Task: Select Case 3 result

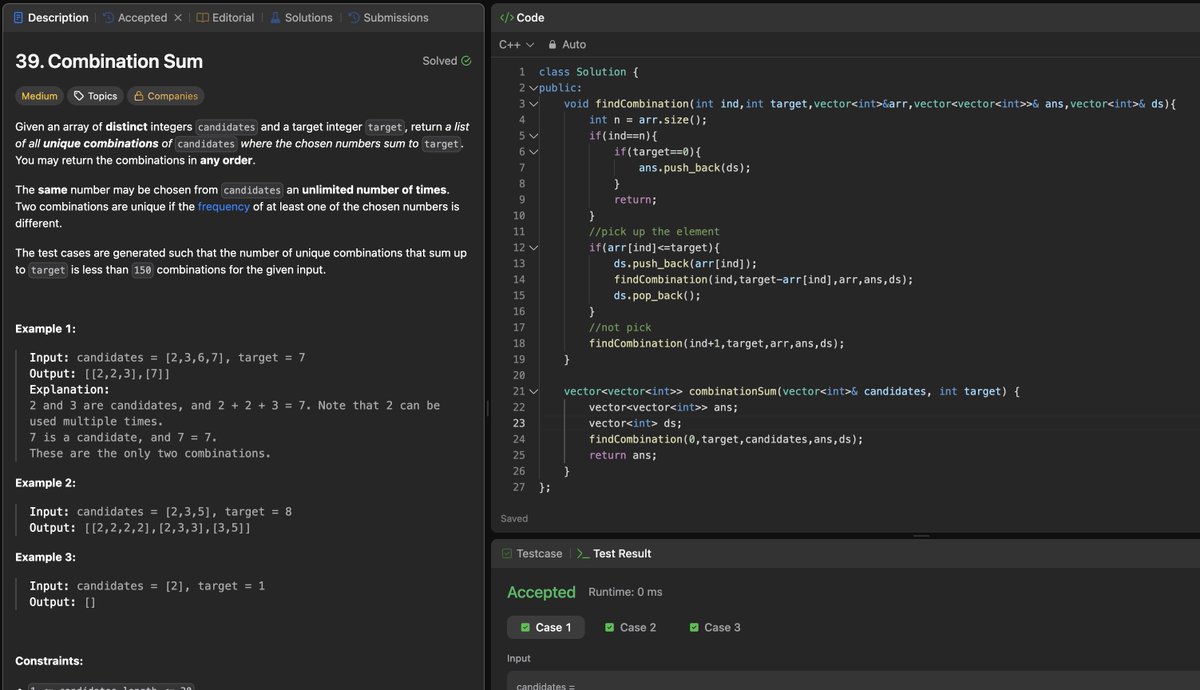Action: [715, 627]
